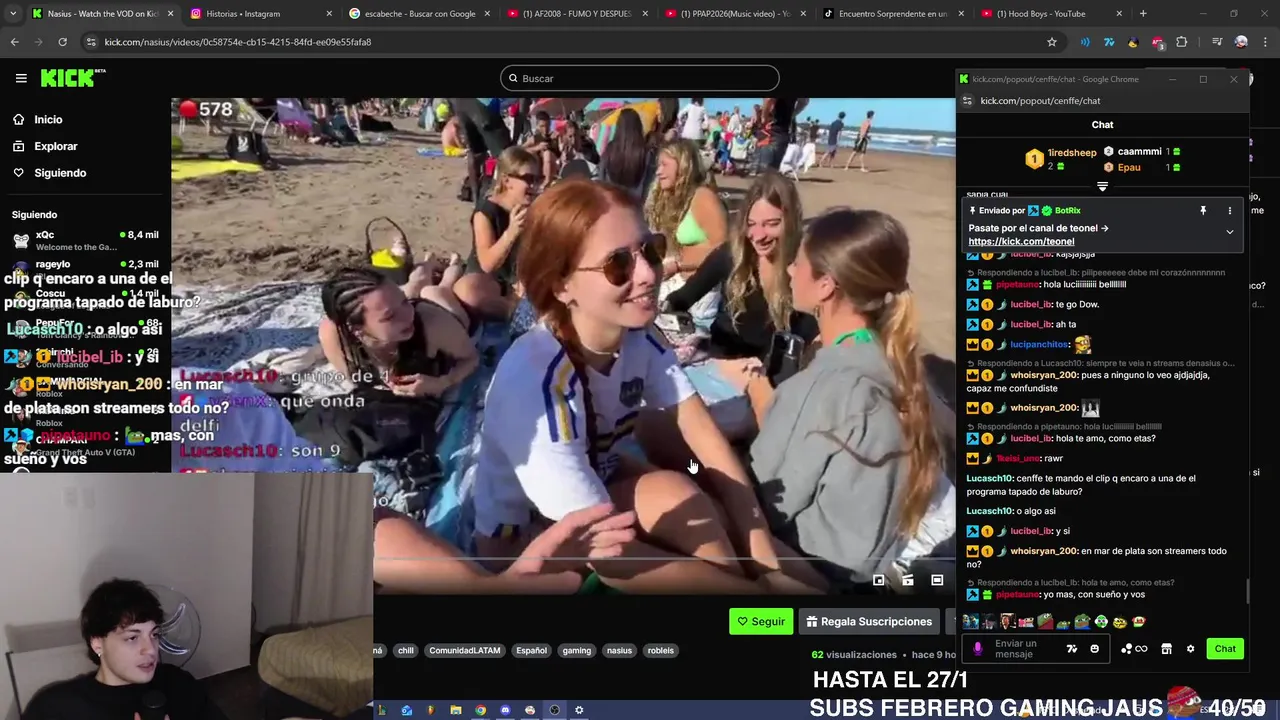Click main window address bar URL

pos(238,42)
